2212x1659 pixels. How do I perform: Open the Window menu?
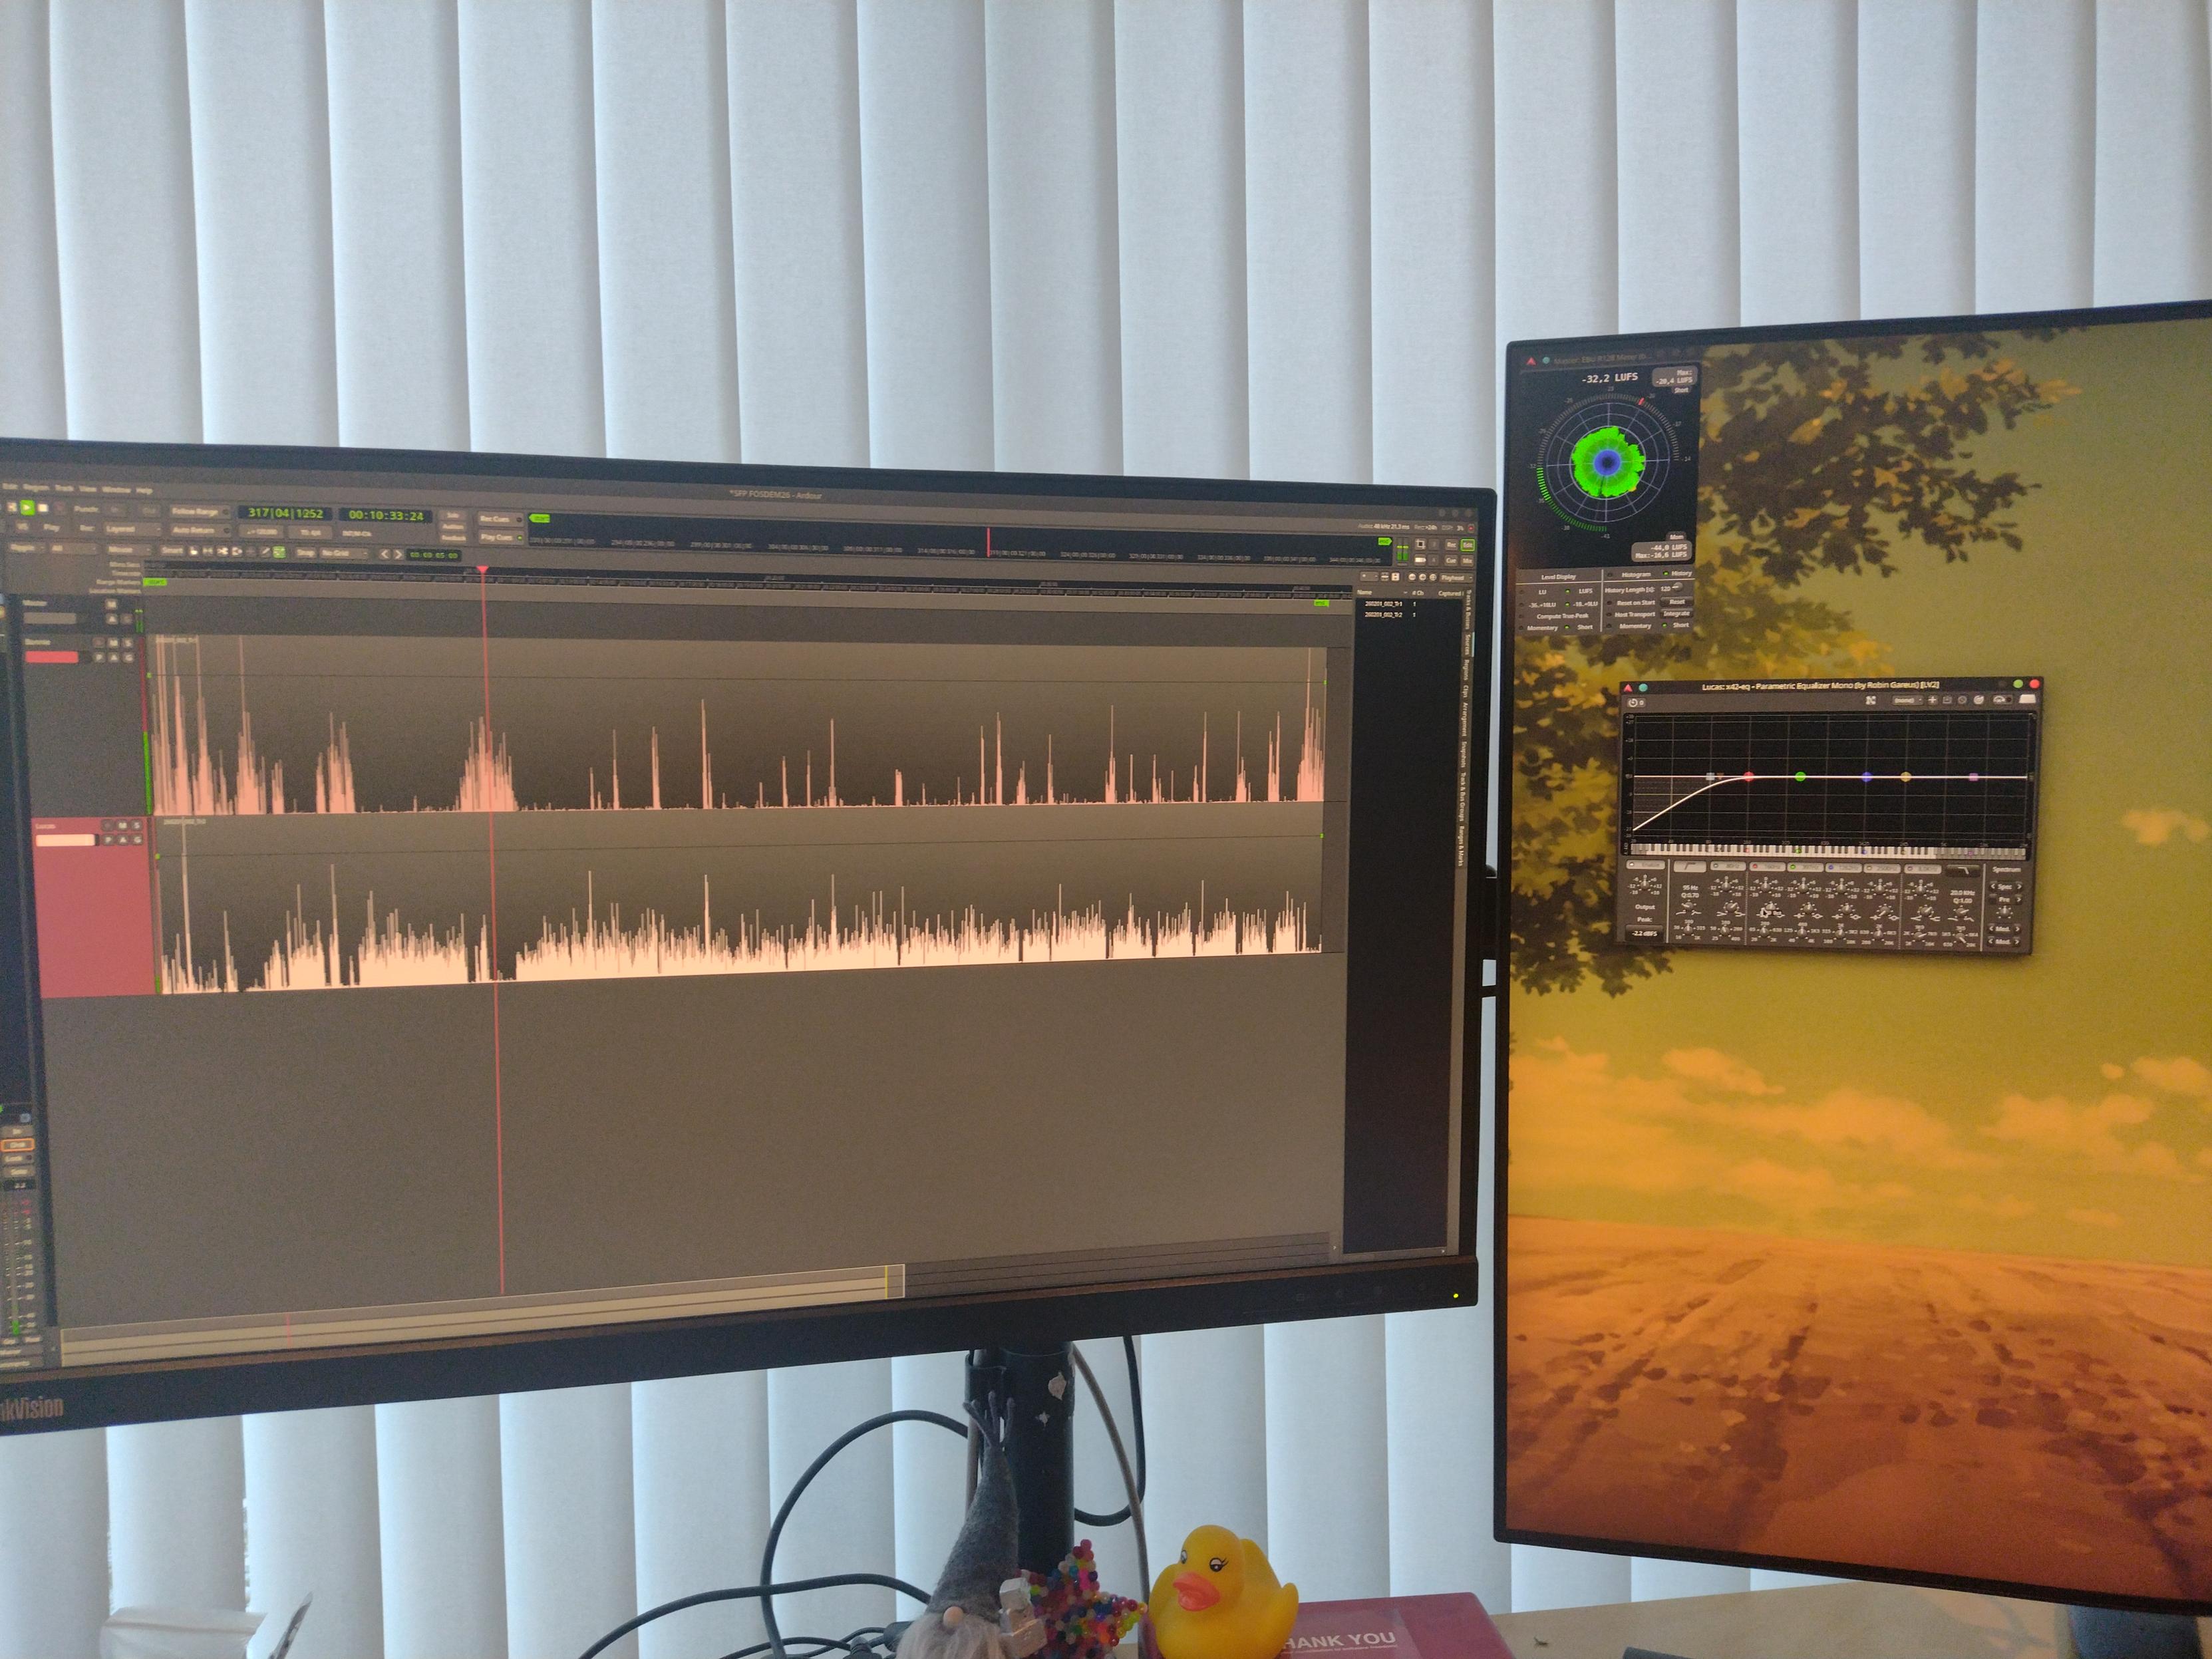click(x=116, y=490)
